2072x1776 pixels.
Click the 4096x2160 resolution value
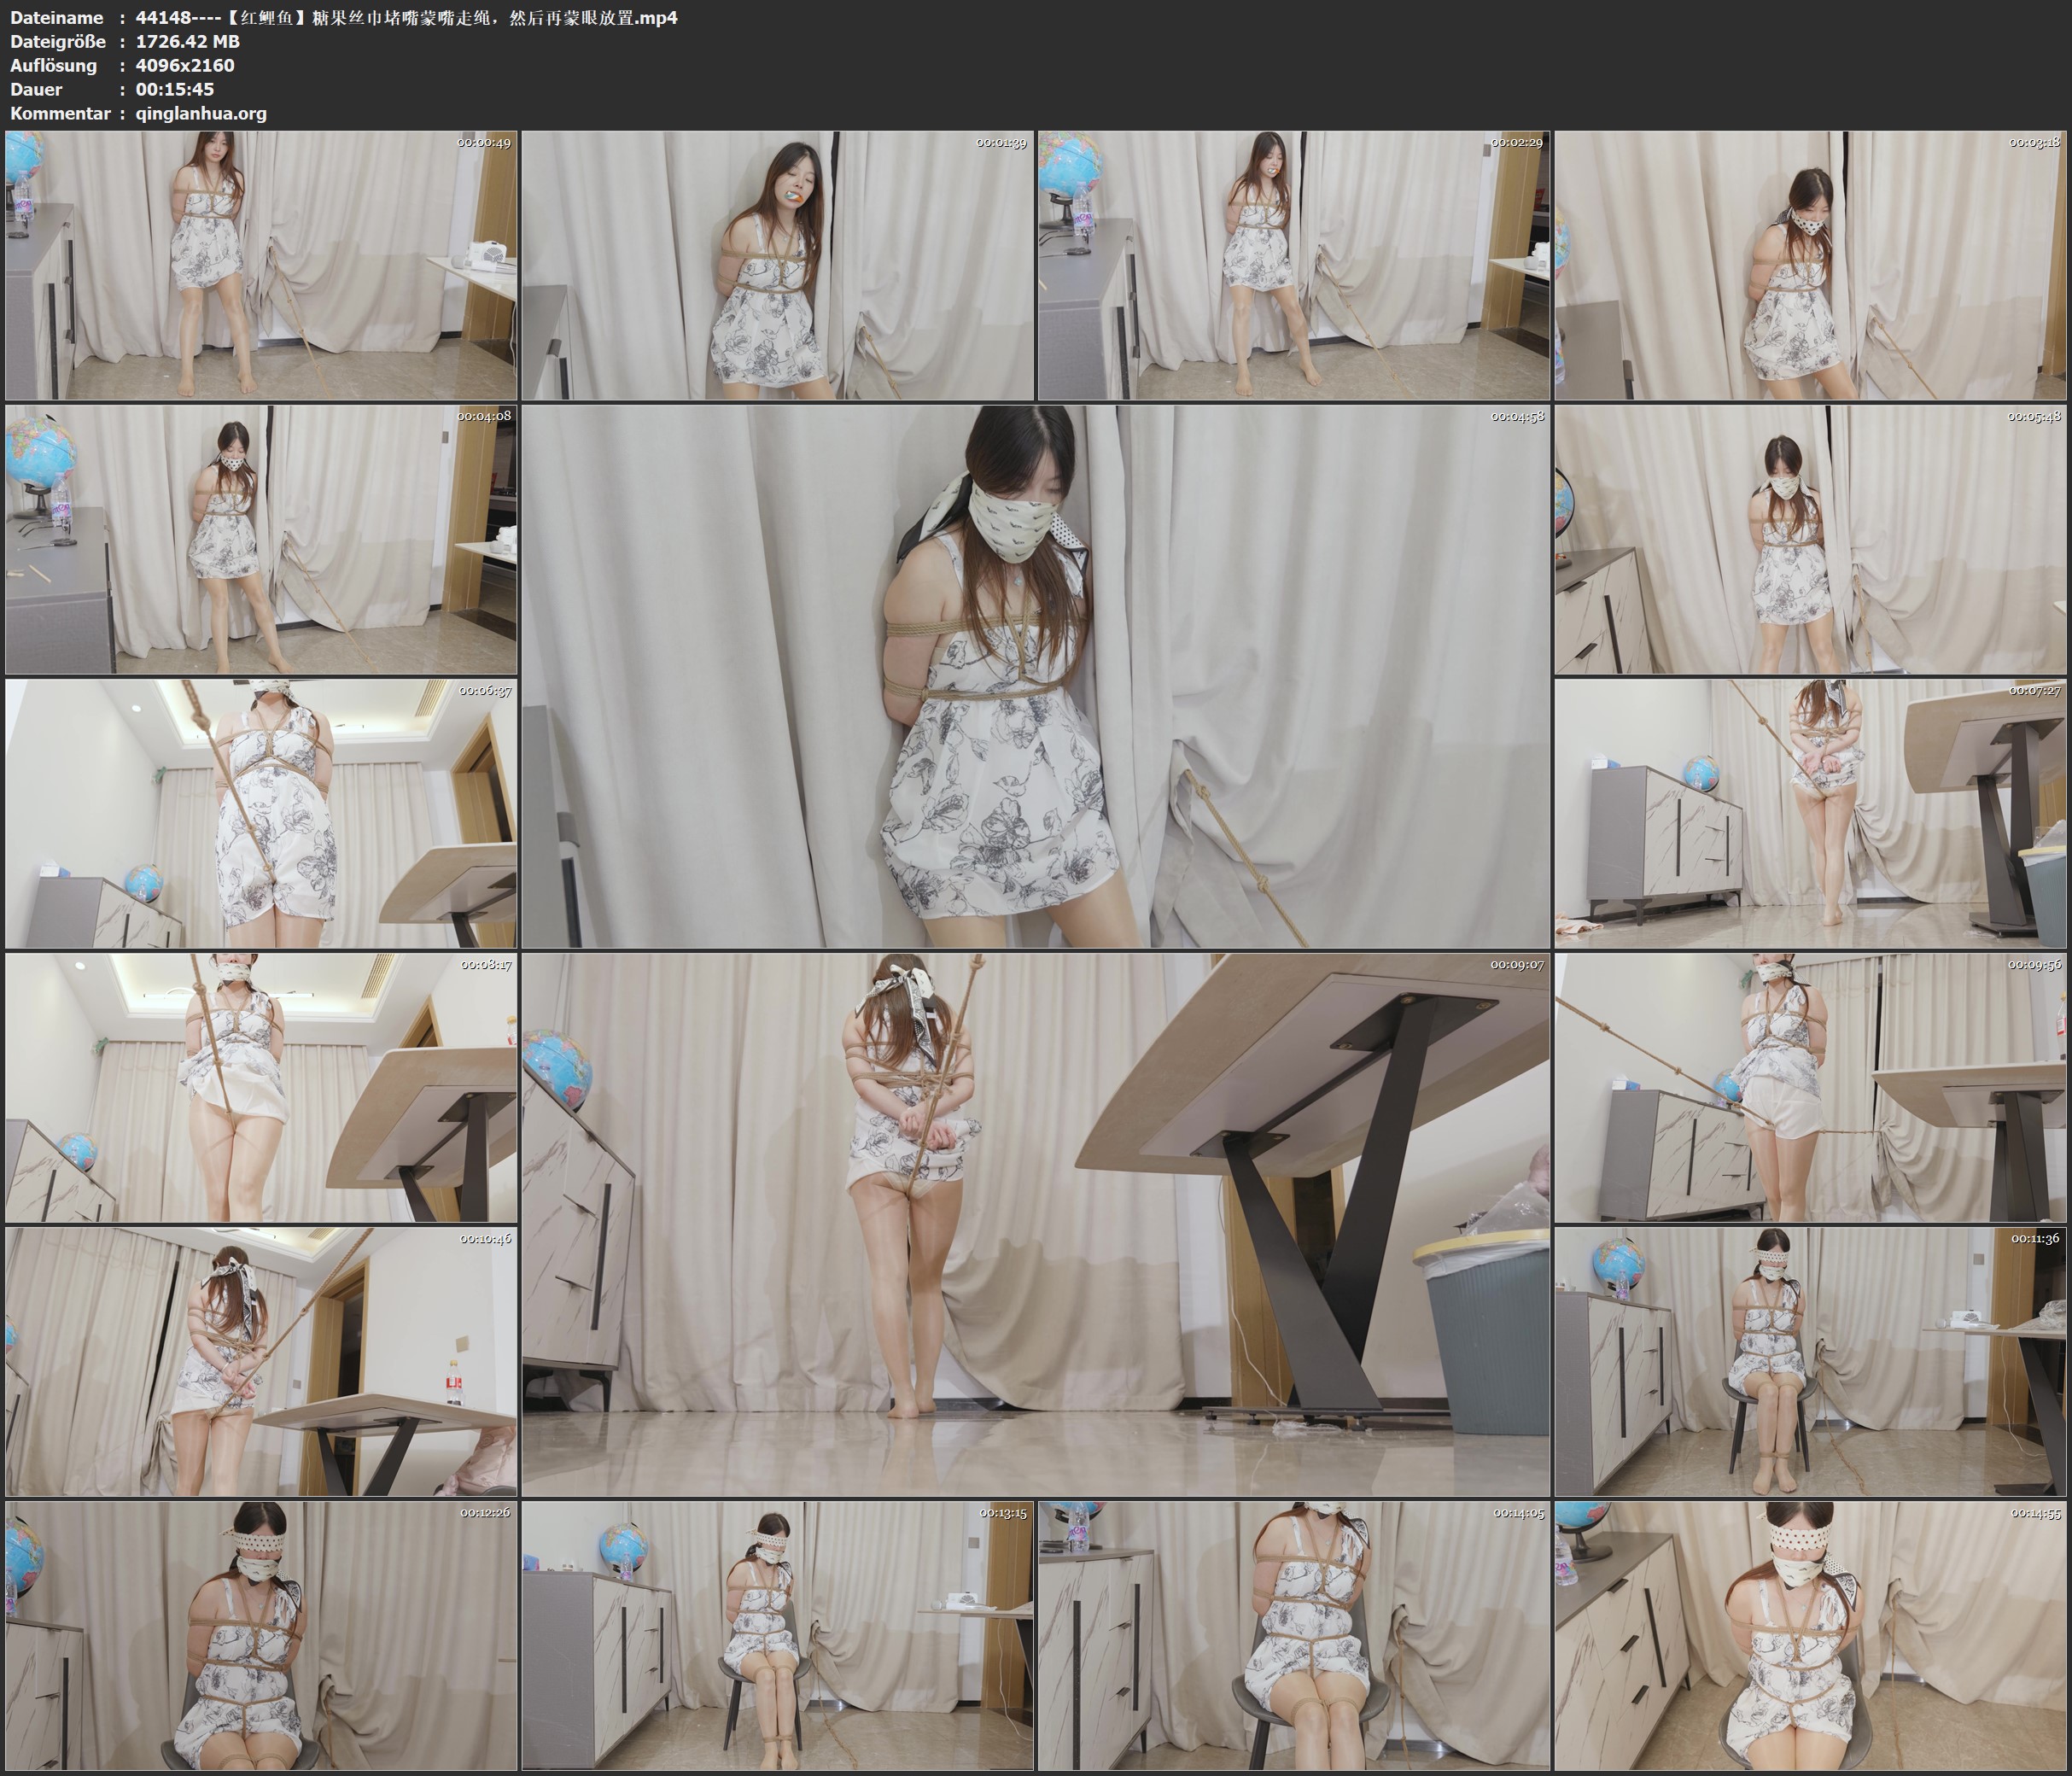[x=185, y=65]
